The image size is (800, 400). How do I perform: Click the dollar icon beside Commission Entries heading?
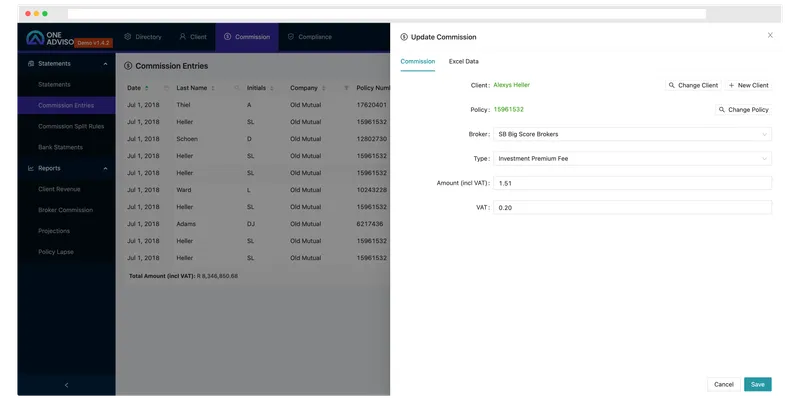[128, 66]
